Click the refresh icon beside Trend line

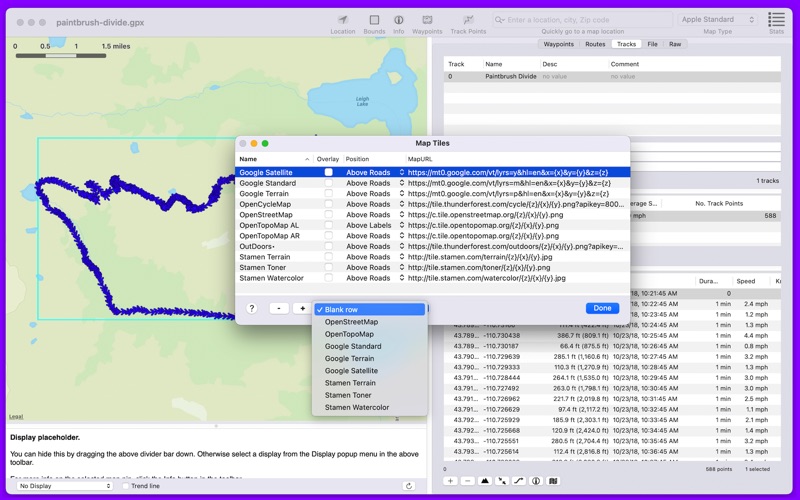coord(409,486)
